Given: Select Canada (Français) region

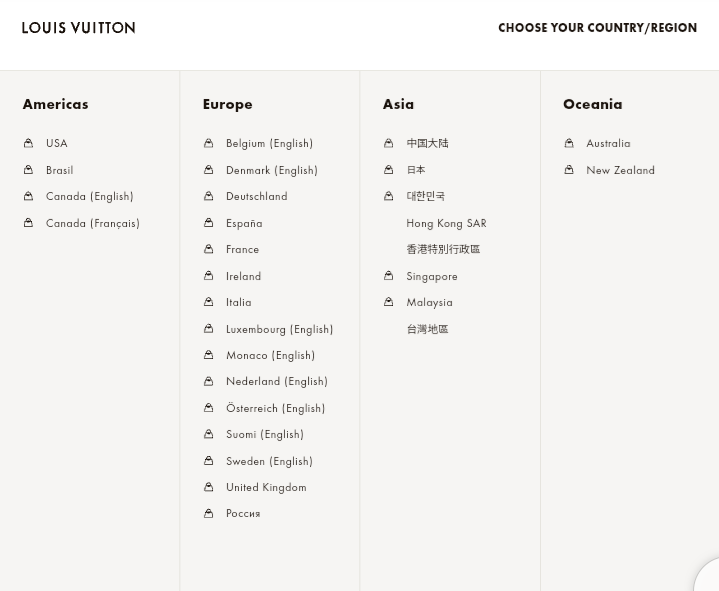Looking at the screenshot, I should (92, 223).
